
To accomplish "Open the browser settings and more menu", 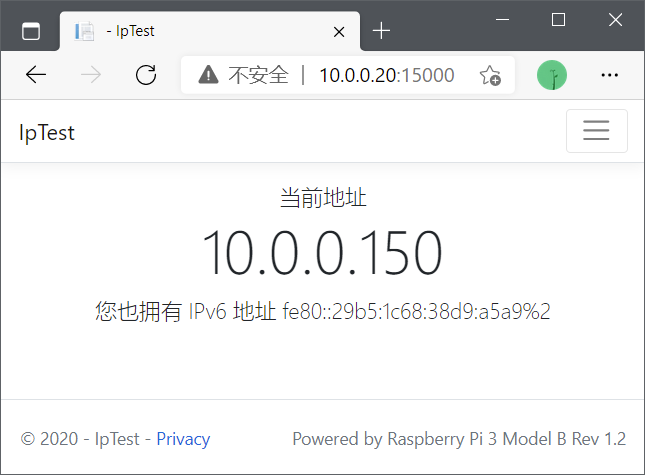I will (609, 75).
